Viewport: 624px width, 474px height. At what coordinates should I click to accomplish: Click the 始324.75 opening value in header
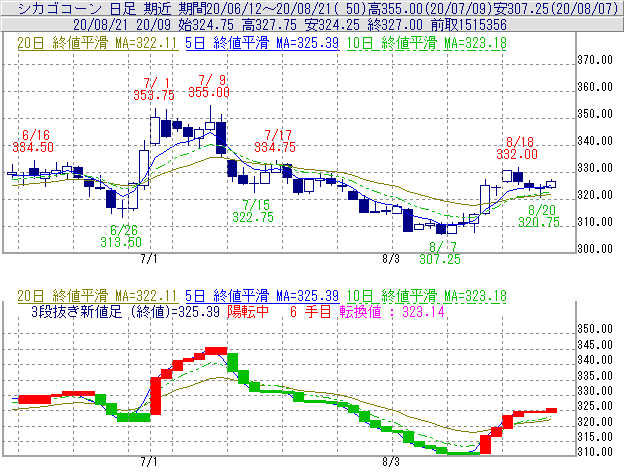click(206, 25)
